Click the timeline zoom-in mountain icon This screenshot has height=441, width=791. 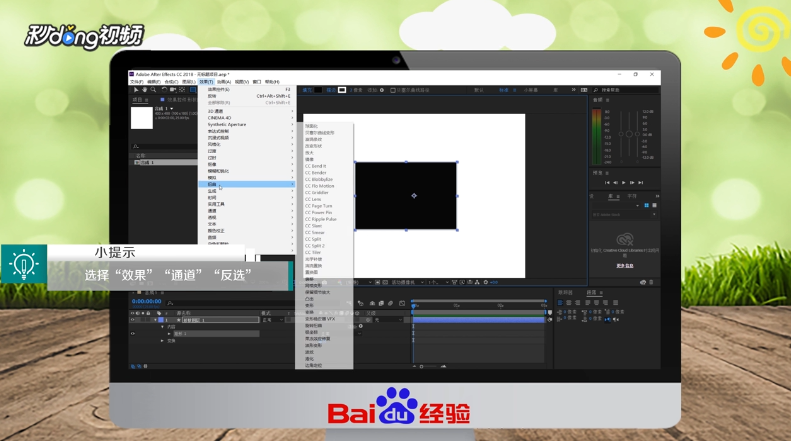[x=443, y=366]
